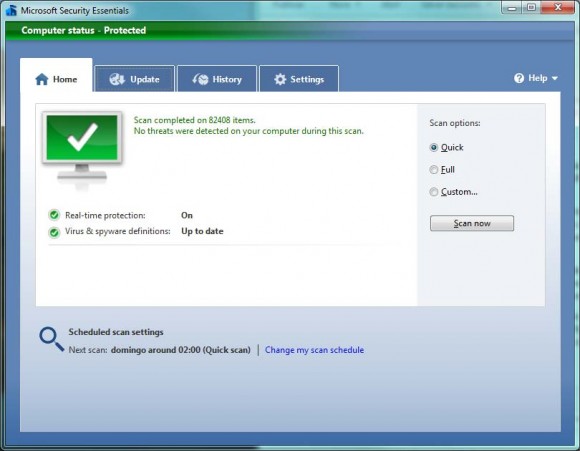
Task: Click the Virus & spyware definitions check icon
Action: pos(54,232)
